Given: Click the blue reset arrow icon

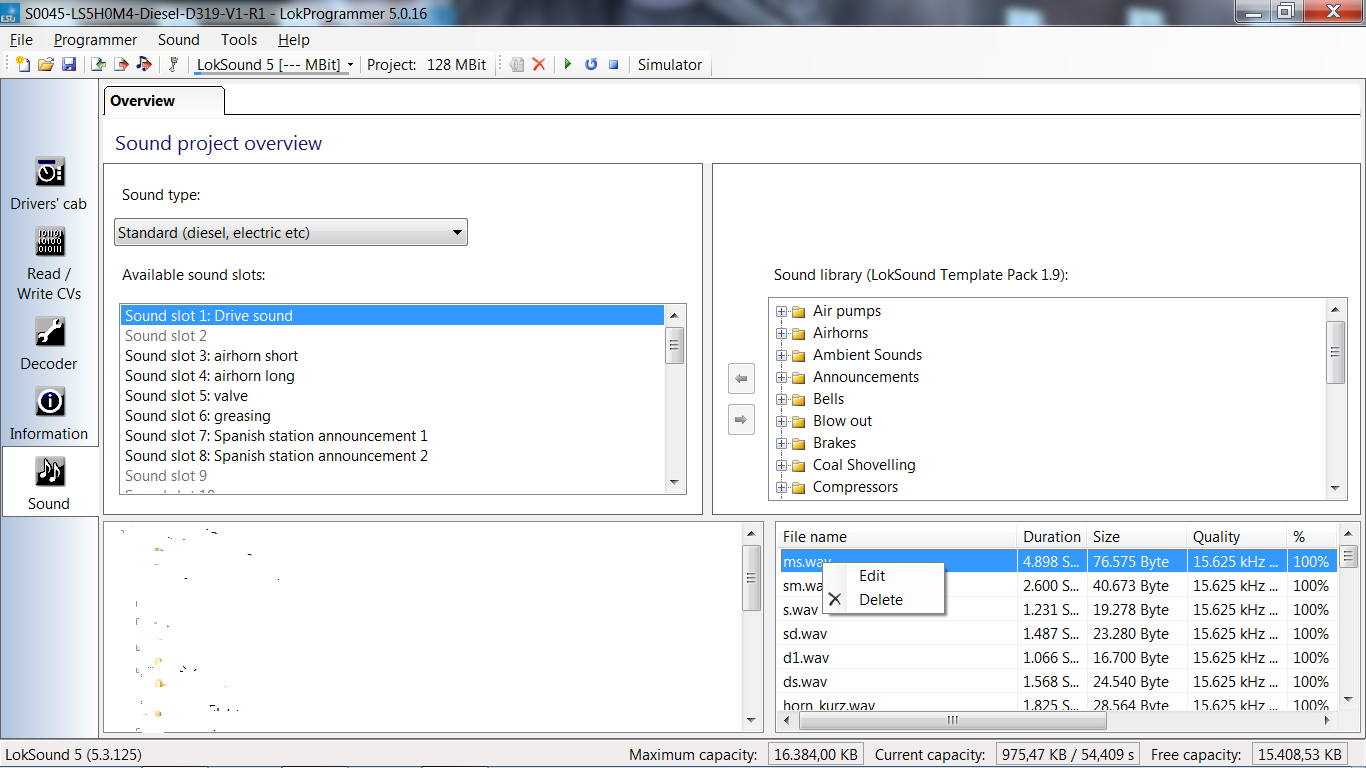Looking at the screenshot, I should tap(591, 64).
